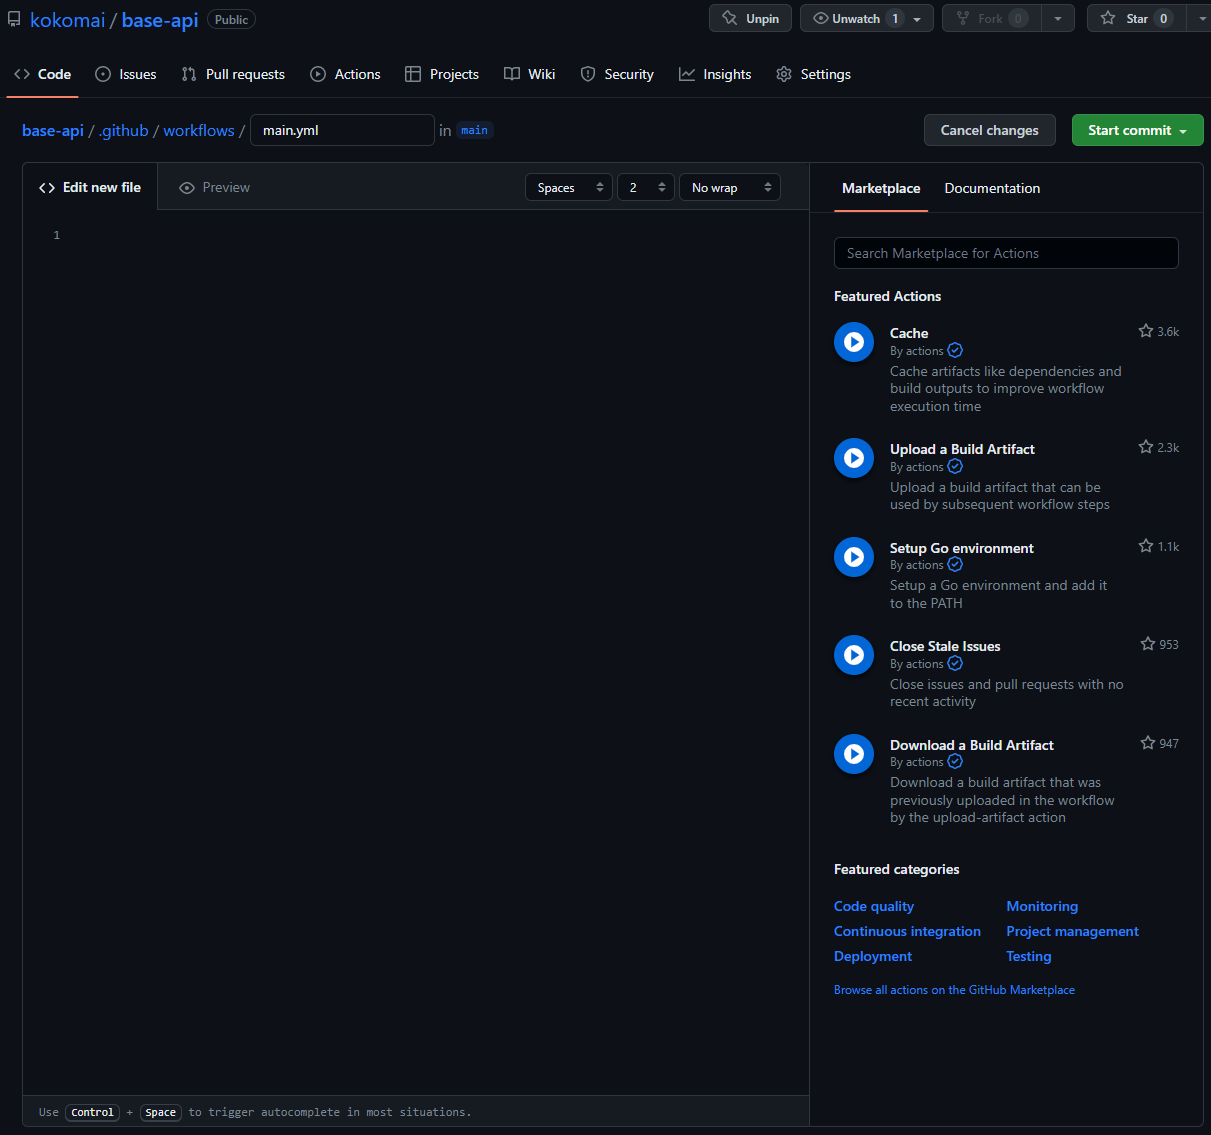Click the eye icon of the Preview tab
1211x1135 pixels.
click(x=186, y=188)
